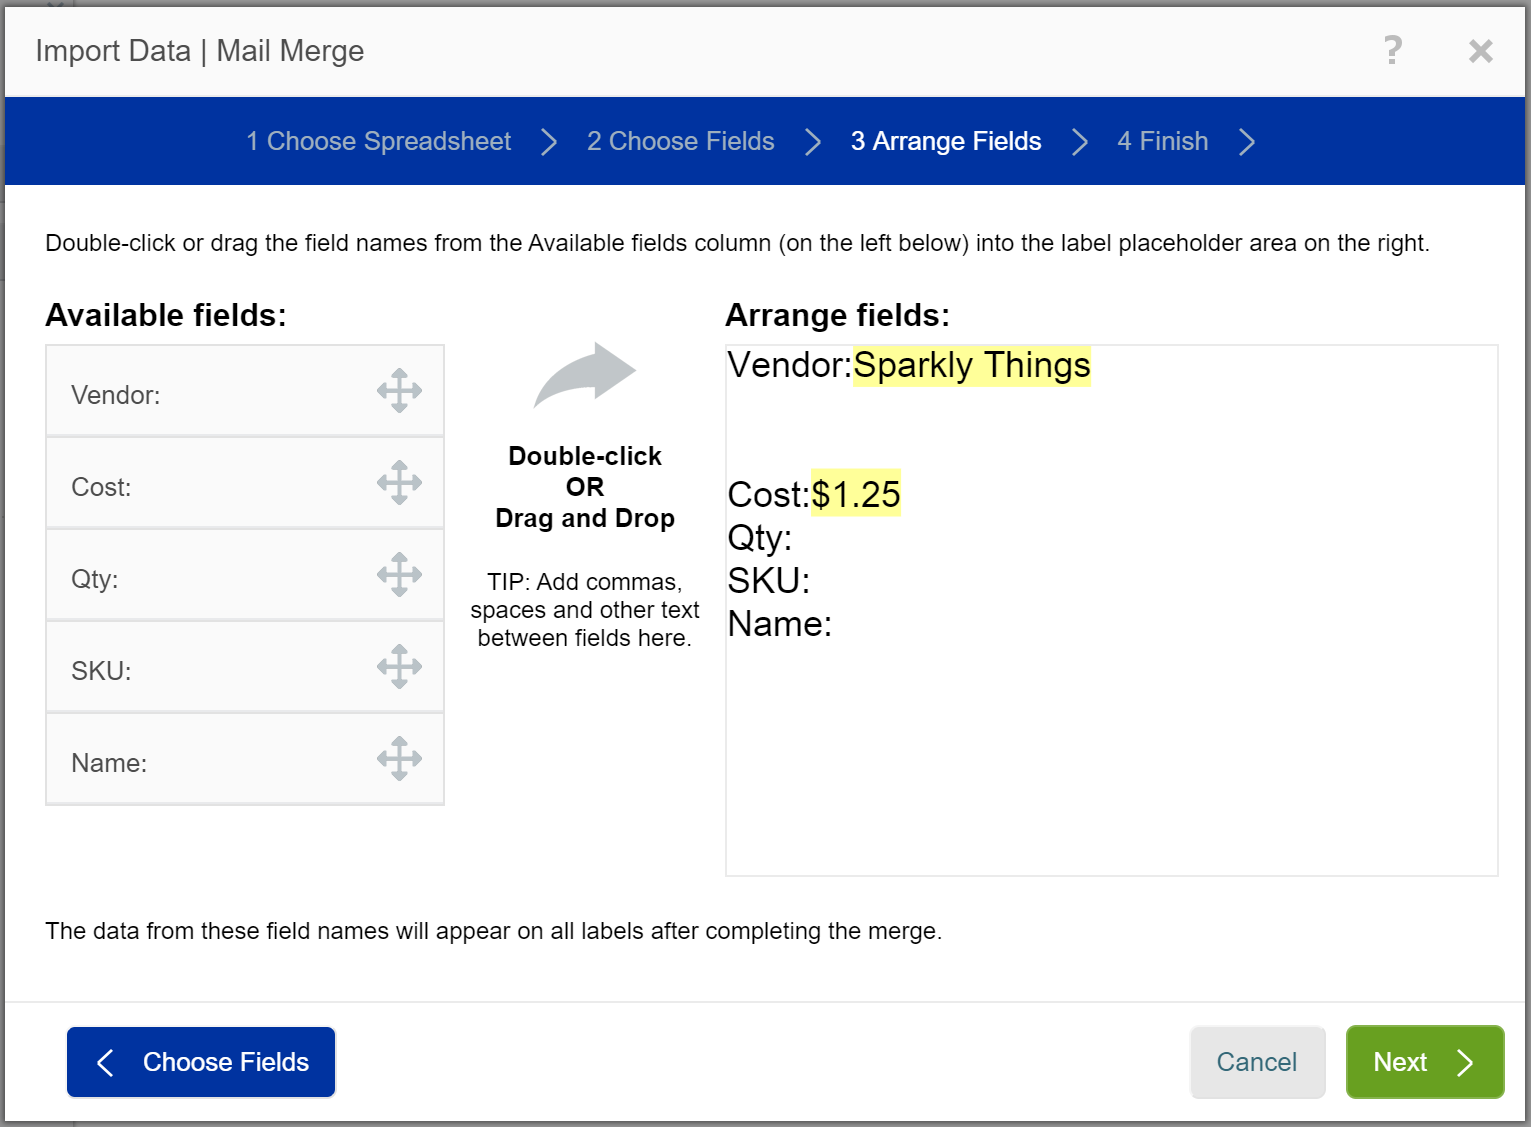Place cursor in empty arrange fields area

click(x=1110, y=760)
